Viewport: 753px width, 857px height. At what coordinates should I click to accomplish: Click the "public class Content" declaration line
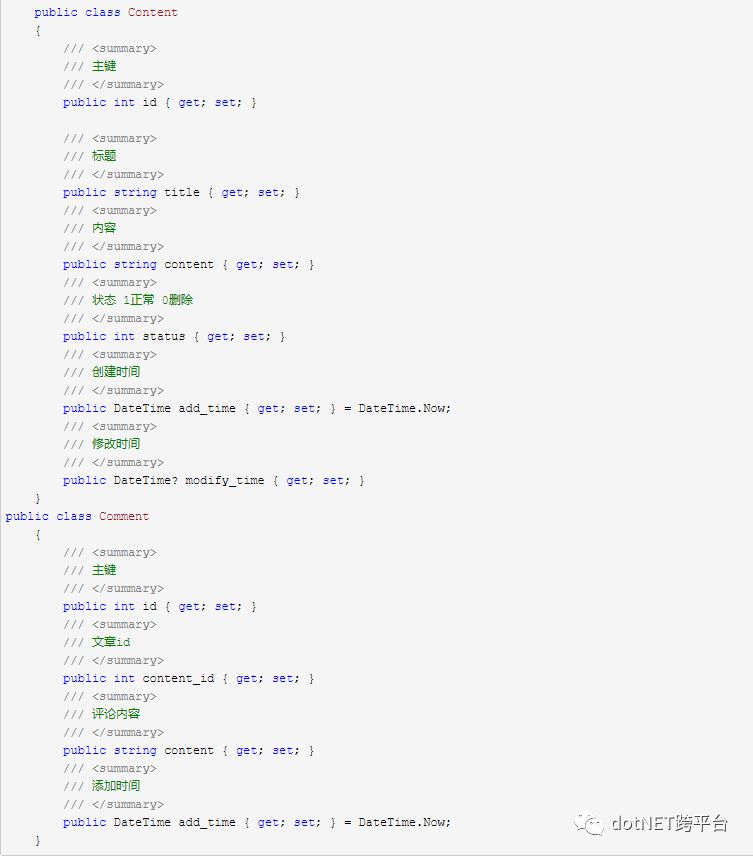[106, 12]
